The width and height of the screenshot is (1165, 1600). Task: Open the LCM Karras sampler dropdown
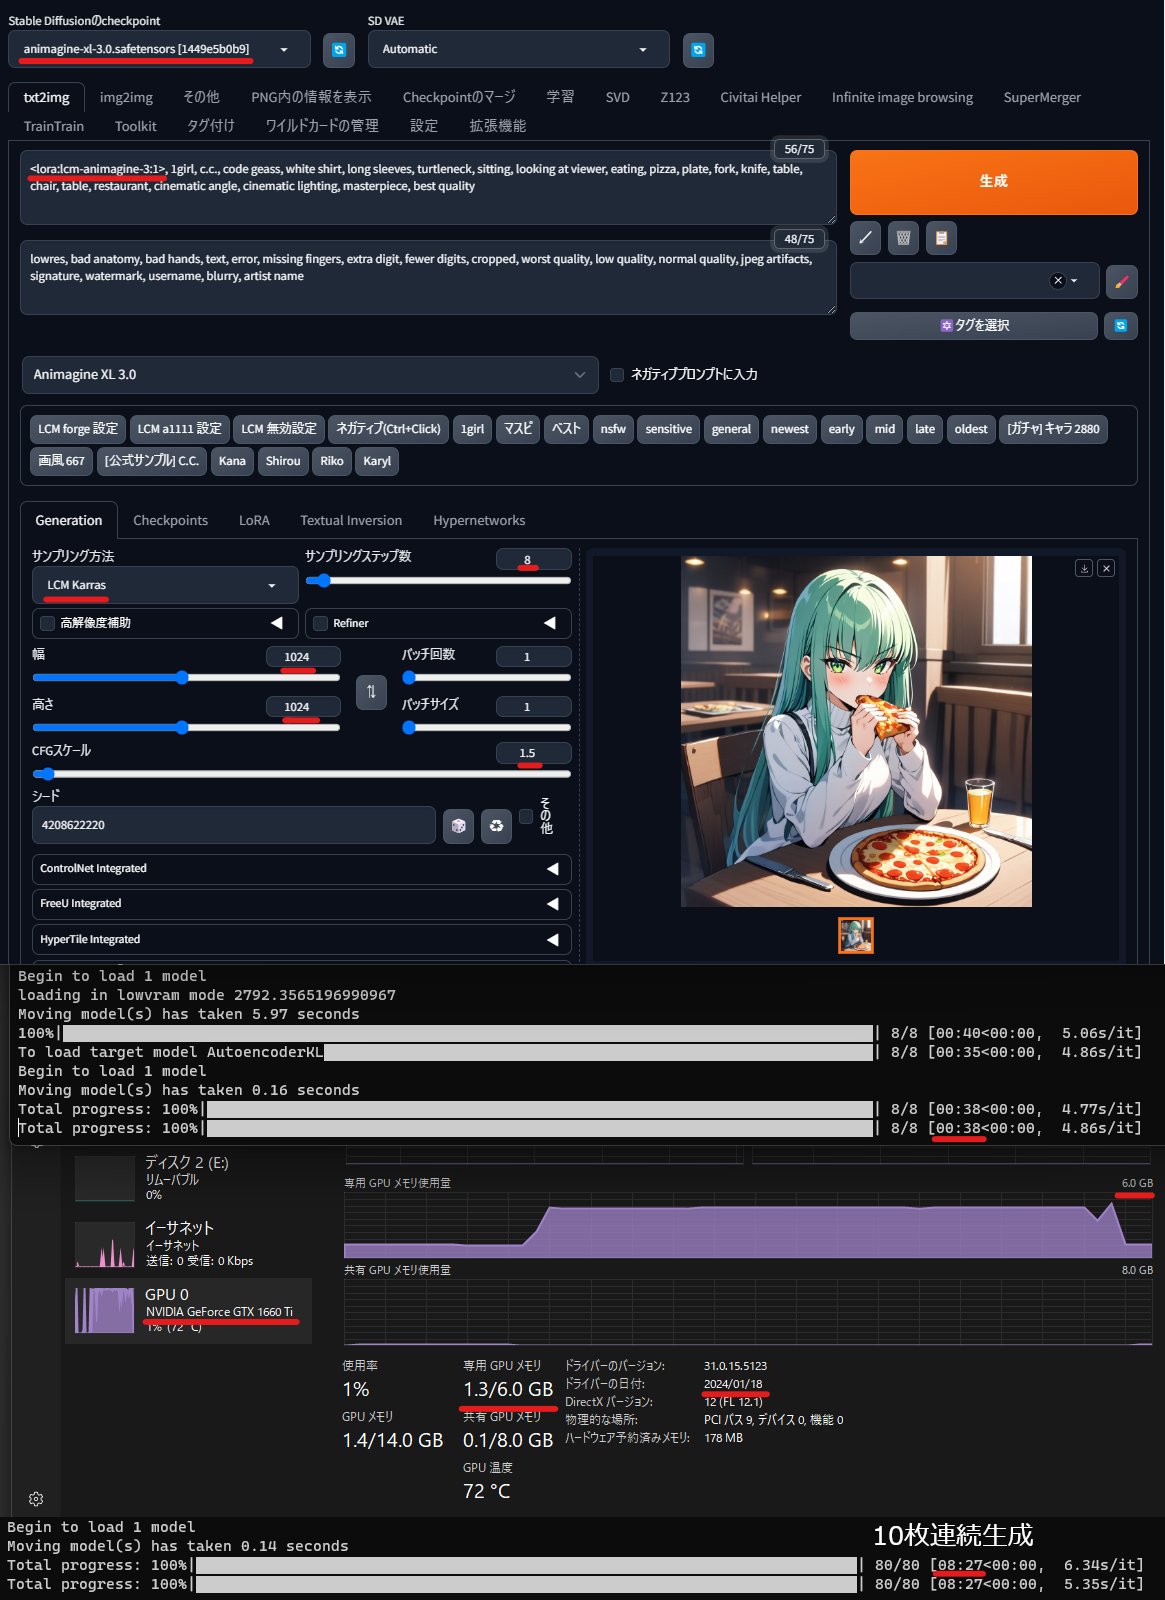pyautogui.click(x=165, y=585)
